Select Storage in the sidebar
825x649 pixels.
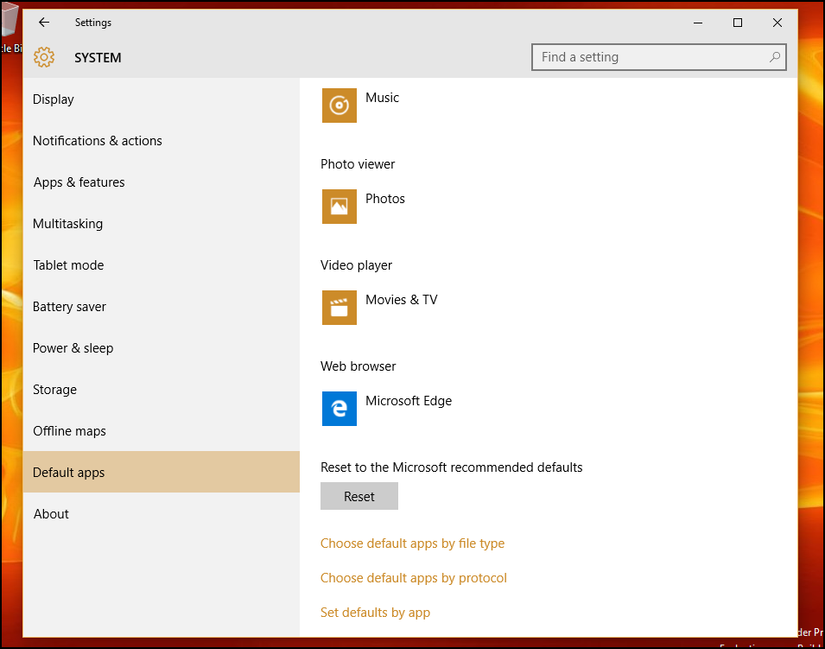click(x=55, y=390)
